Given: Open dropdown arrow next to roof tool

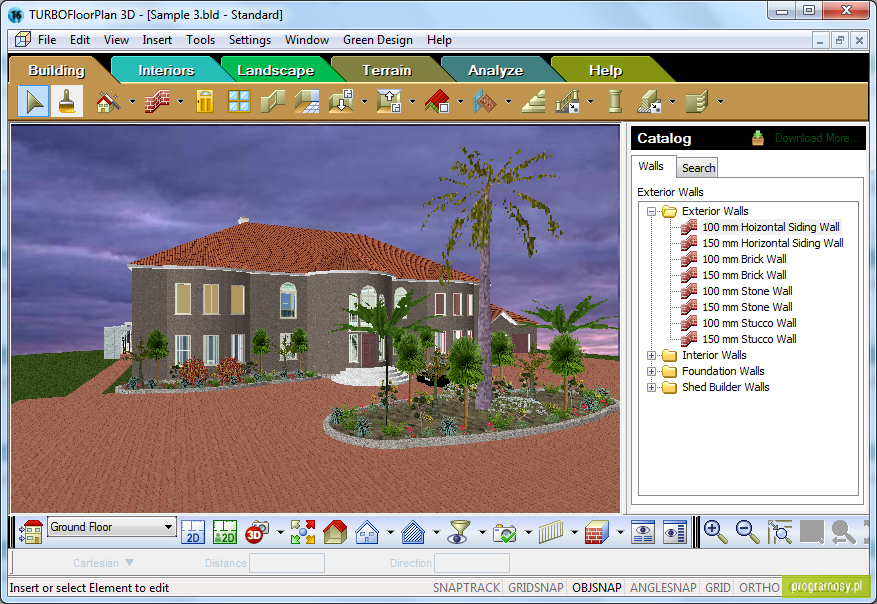Looking at the screenshot, I should point(460,102).
